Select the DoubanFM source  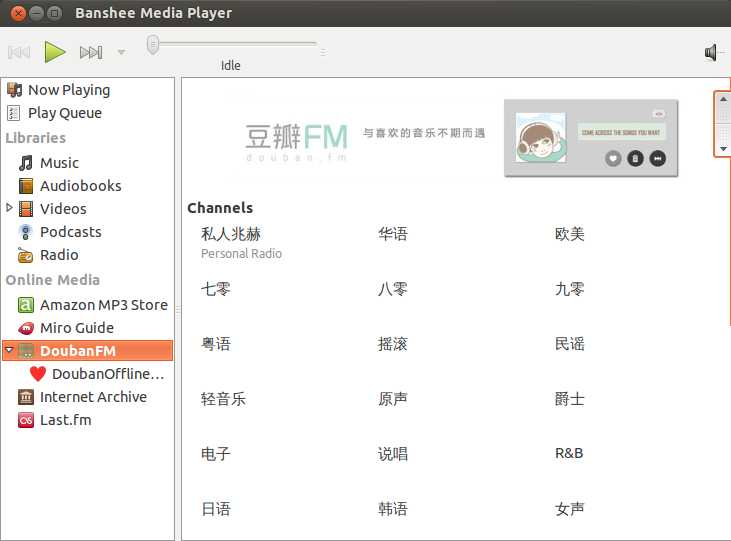pos(88,351)
